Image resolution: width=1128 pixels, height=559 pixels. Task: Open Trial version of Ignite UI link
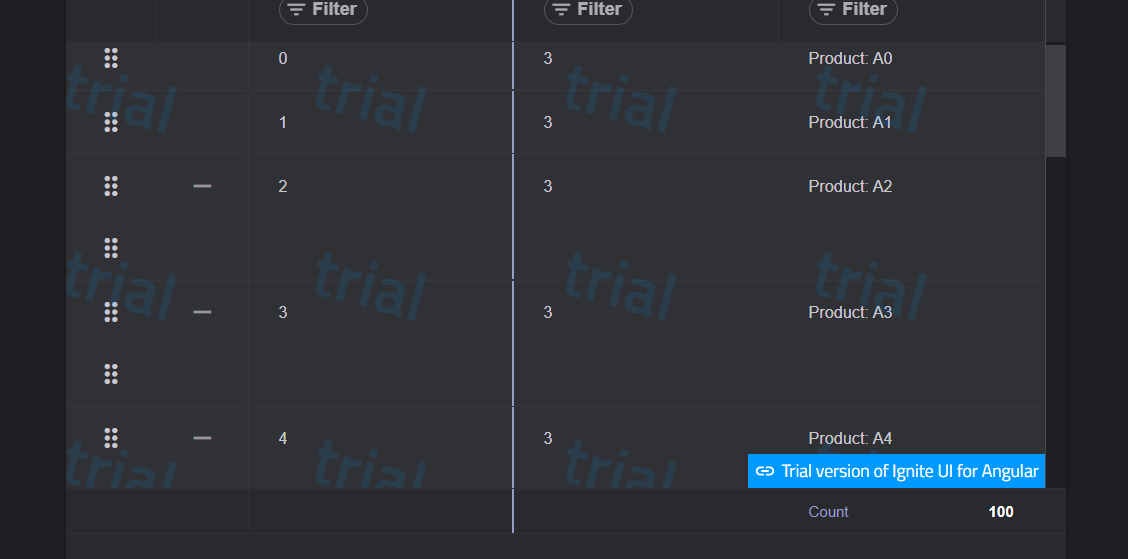point(896,471)
